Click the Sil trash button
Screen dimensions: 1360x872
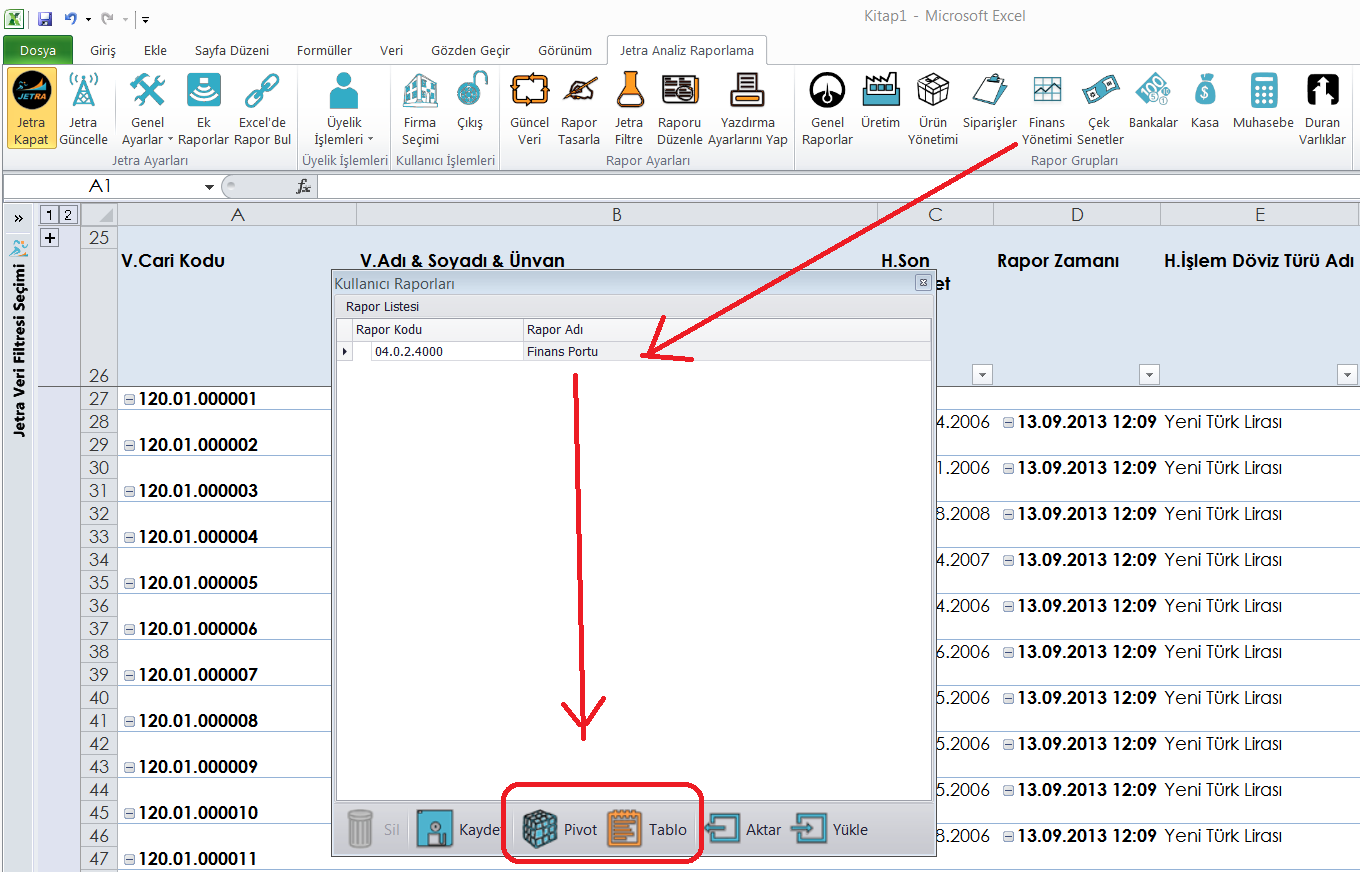pyautogui.click(x=372, y=829)
